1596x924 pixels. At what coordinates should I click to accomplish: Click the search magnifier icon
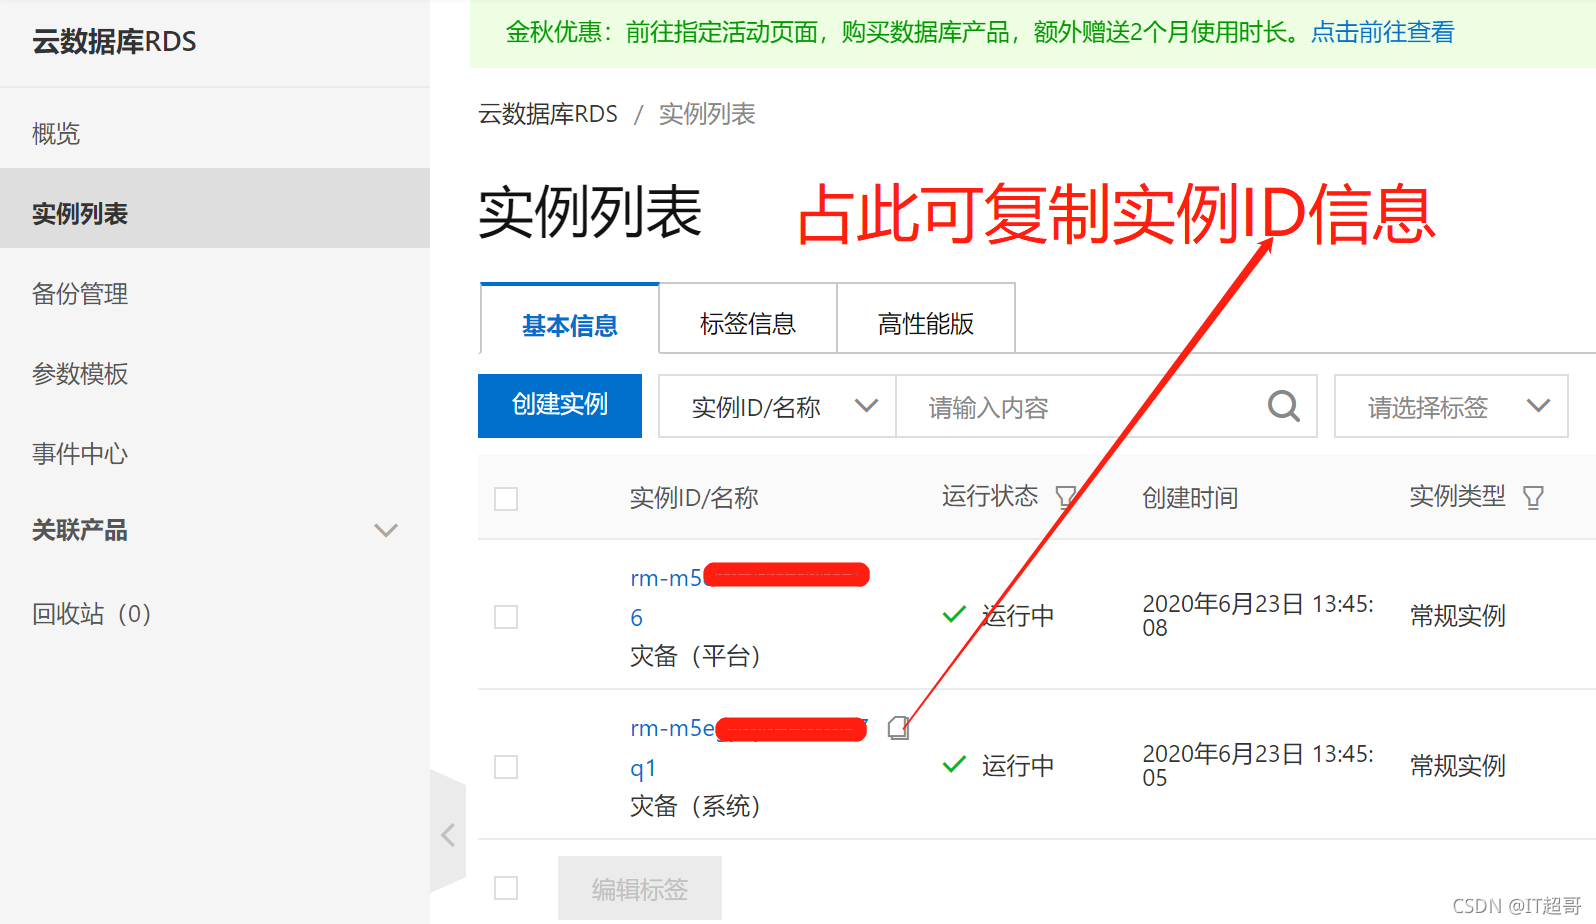(x=1284, y=406)
